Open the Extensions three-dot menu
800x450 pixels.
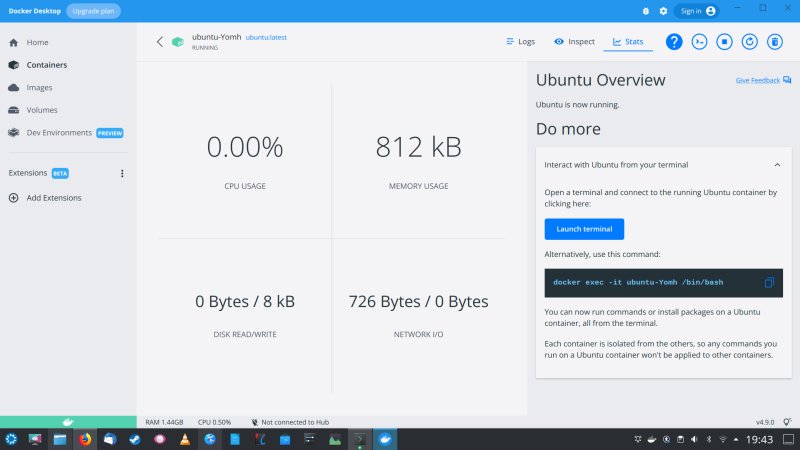pos(122,173)
